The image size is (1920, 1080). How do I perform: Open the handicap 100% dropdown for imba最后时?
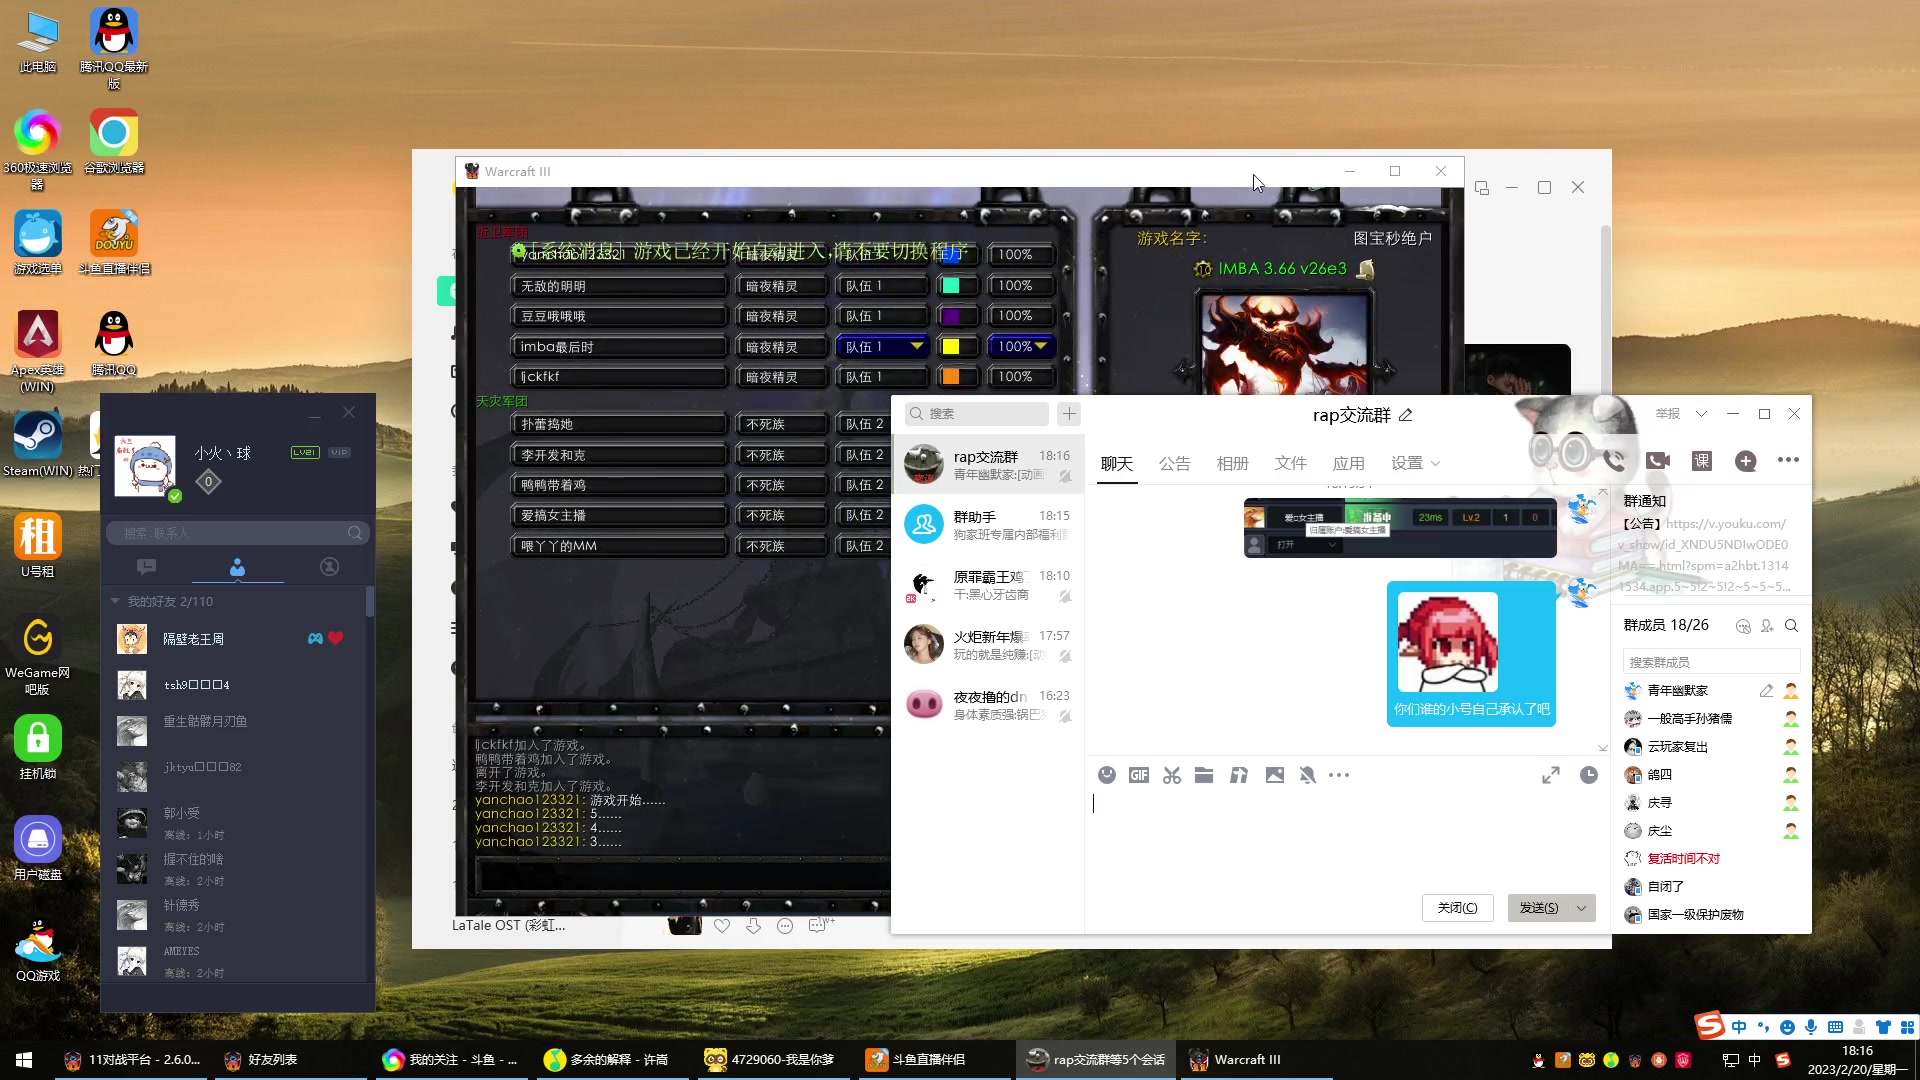point(1022,347)
